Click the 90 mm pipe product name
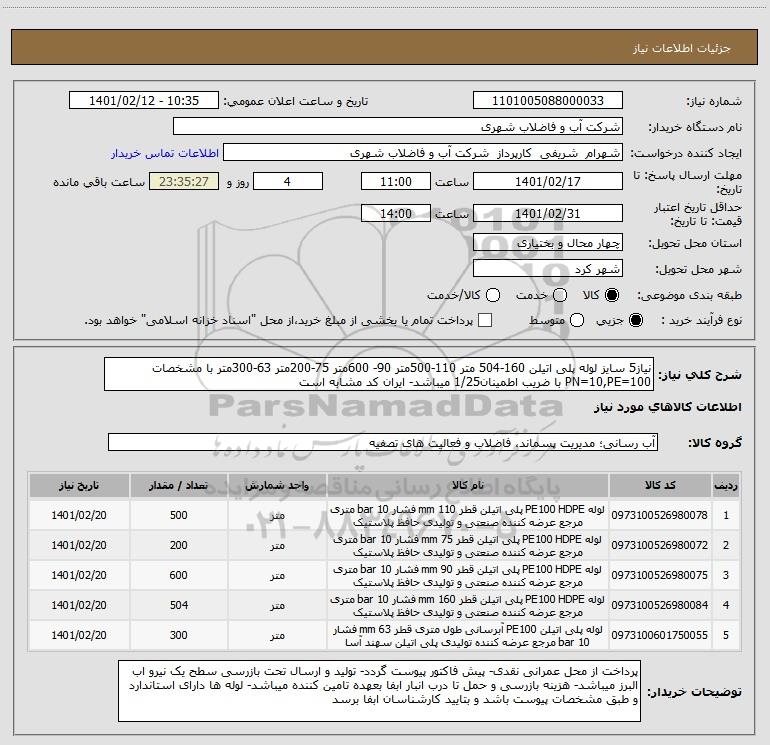Viewport: 770px width, 745px height. coord(468,575)
